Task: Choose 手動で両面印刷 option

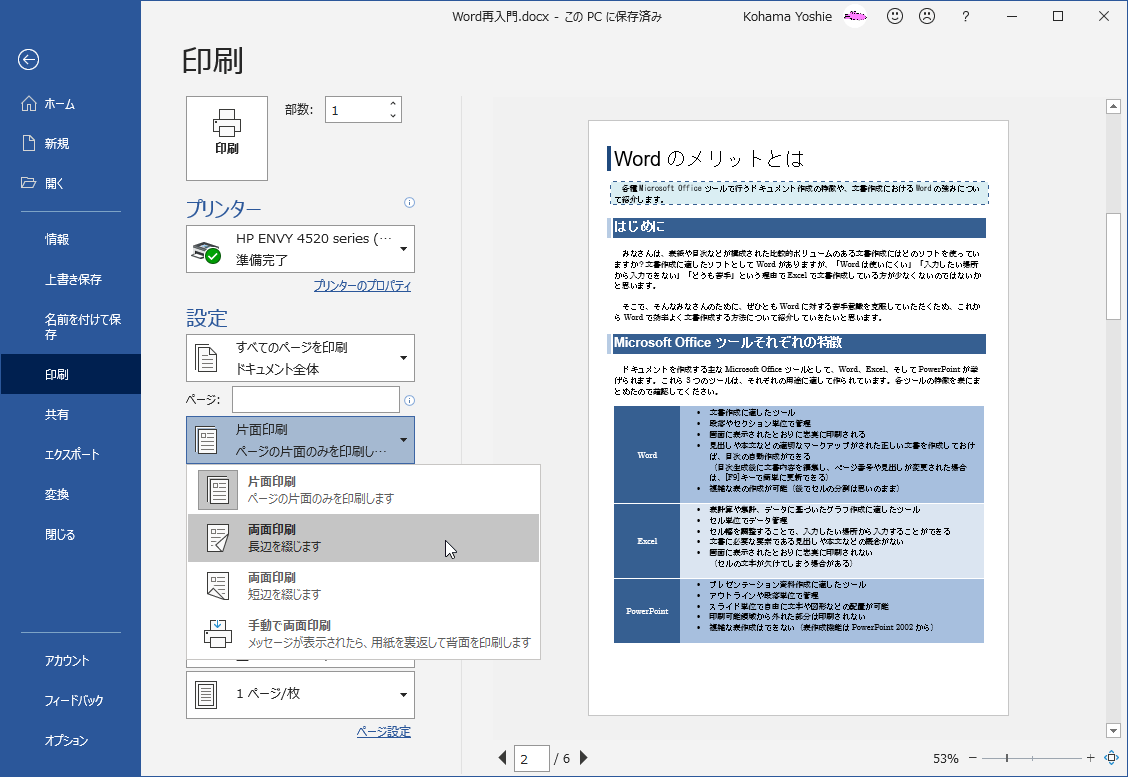Action: pos(363,634)
